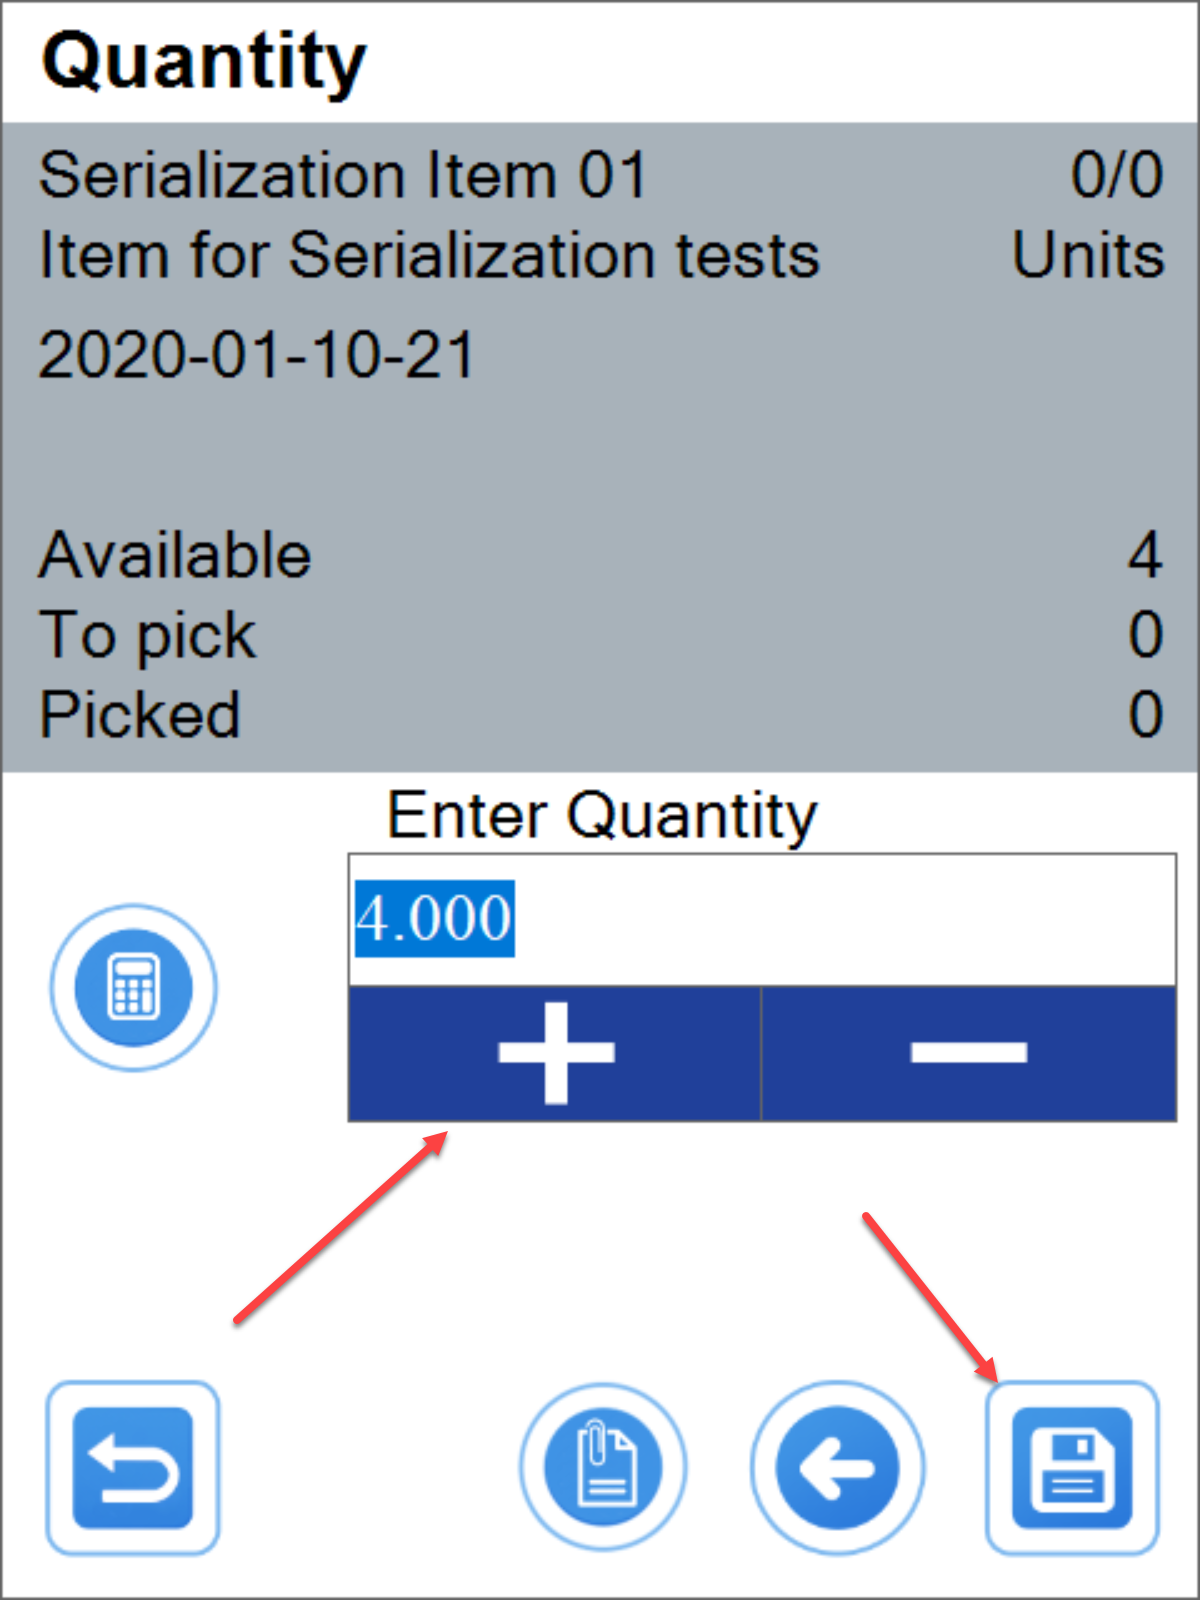Tap the undo return icon
Image resolution: width=1200 pixels, height=1600 pixels.
point(131,1466)
